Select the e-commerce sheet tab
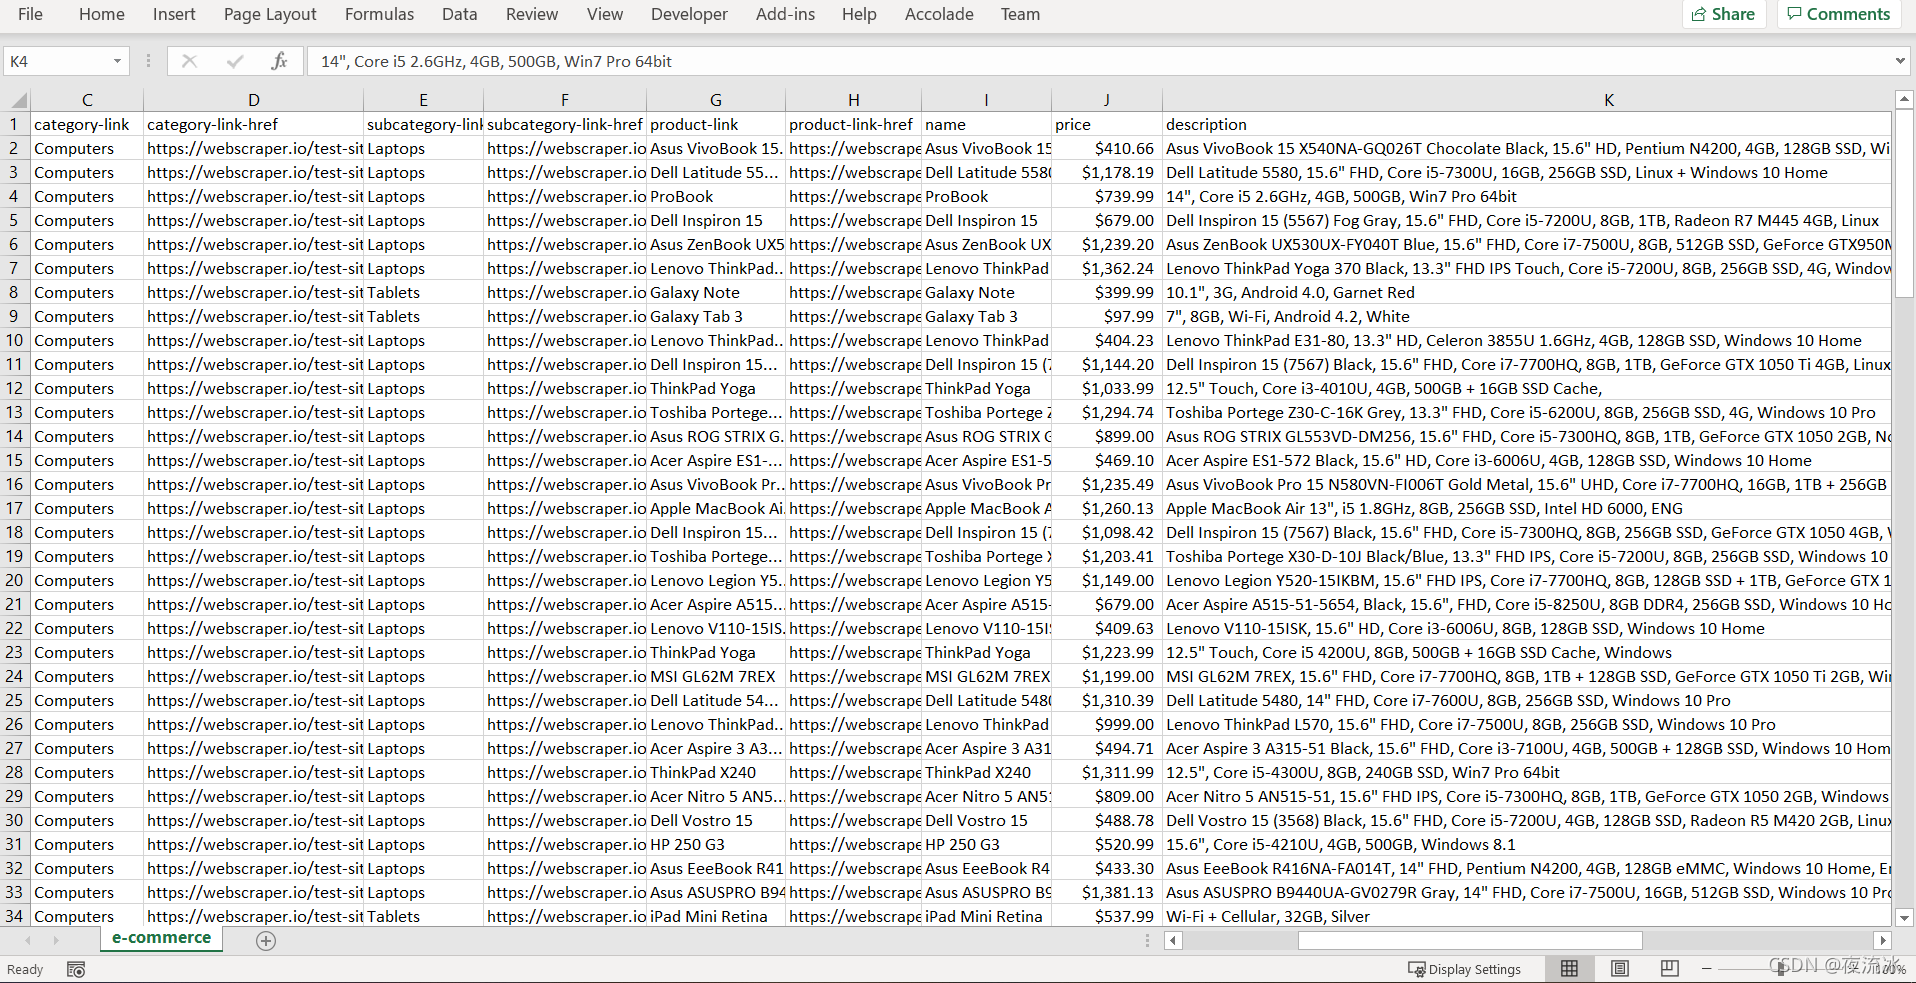 point(161,938)
